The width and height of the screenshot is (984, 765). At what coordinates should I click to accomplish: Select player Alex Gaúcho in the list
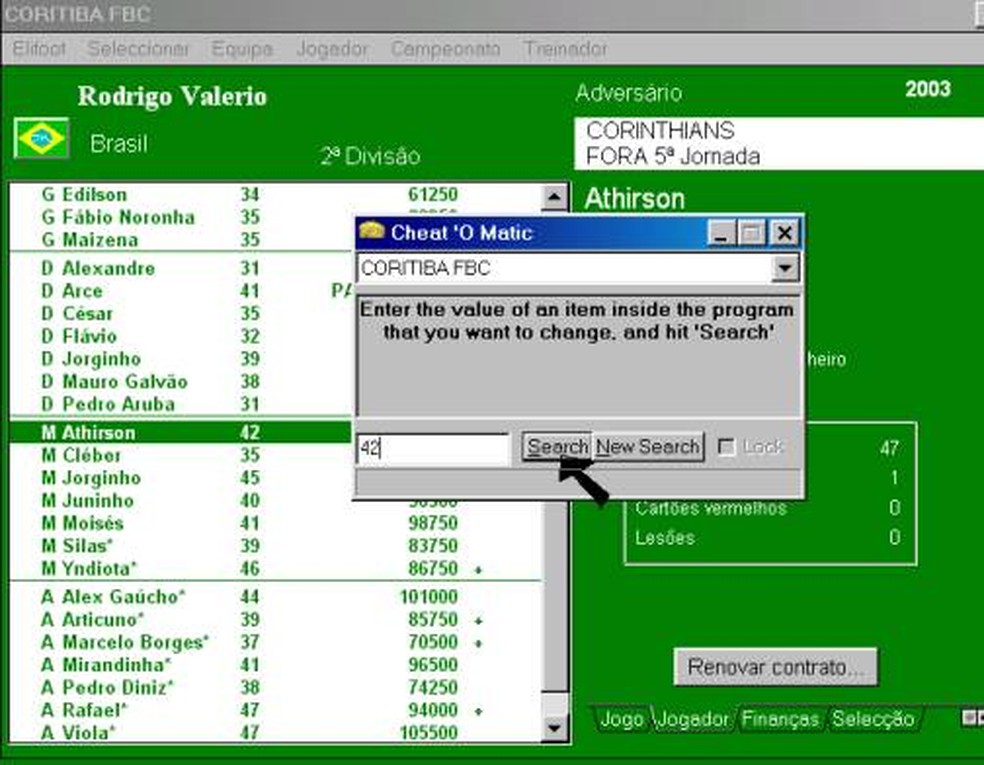click(x=275, y=596)
